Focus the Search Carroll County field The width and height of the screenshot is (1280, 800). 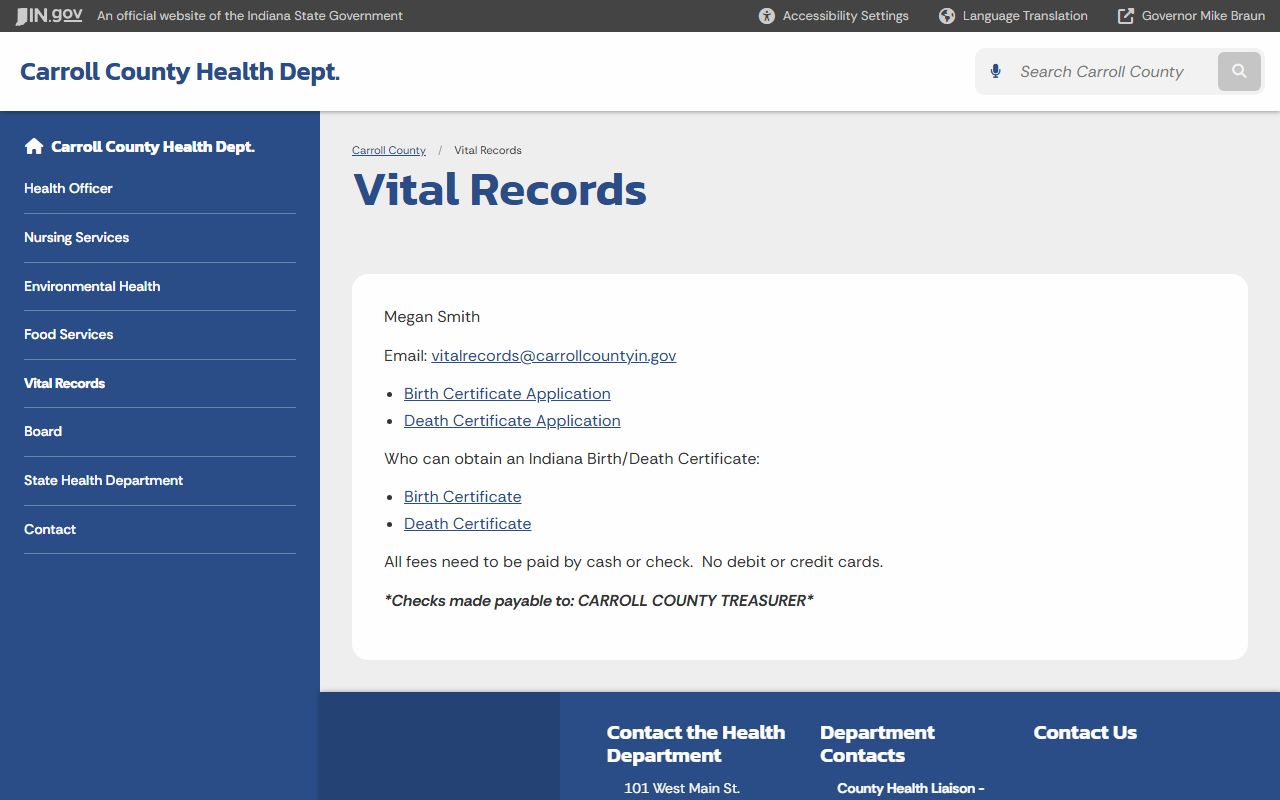click(x=1110, y=72)
